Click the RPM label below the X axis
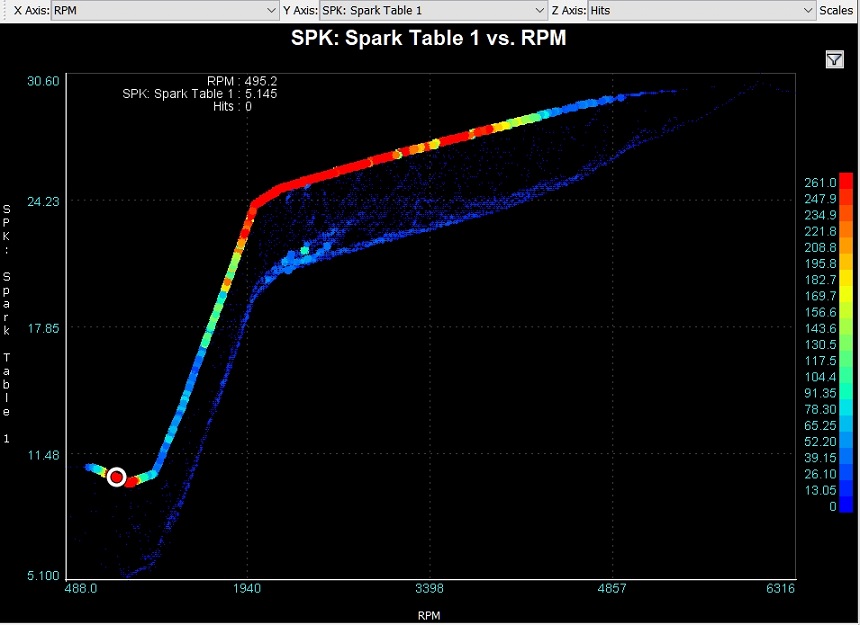The height and width of the screenshot is (625, 860). (x=428, y=615)
